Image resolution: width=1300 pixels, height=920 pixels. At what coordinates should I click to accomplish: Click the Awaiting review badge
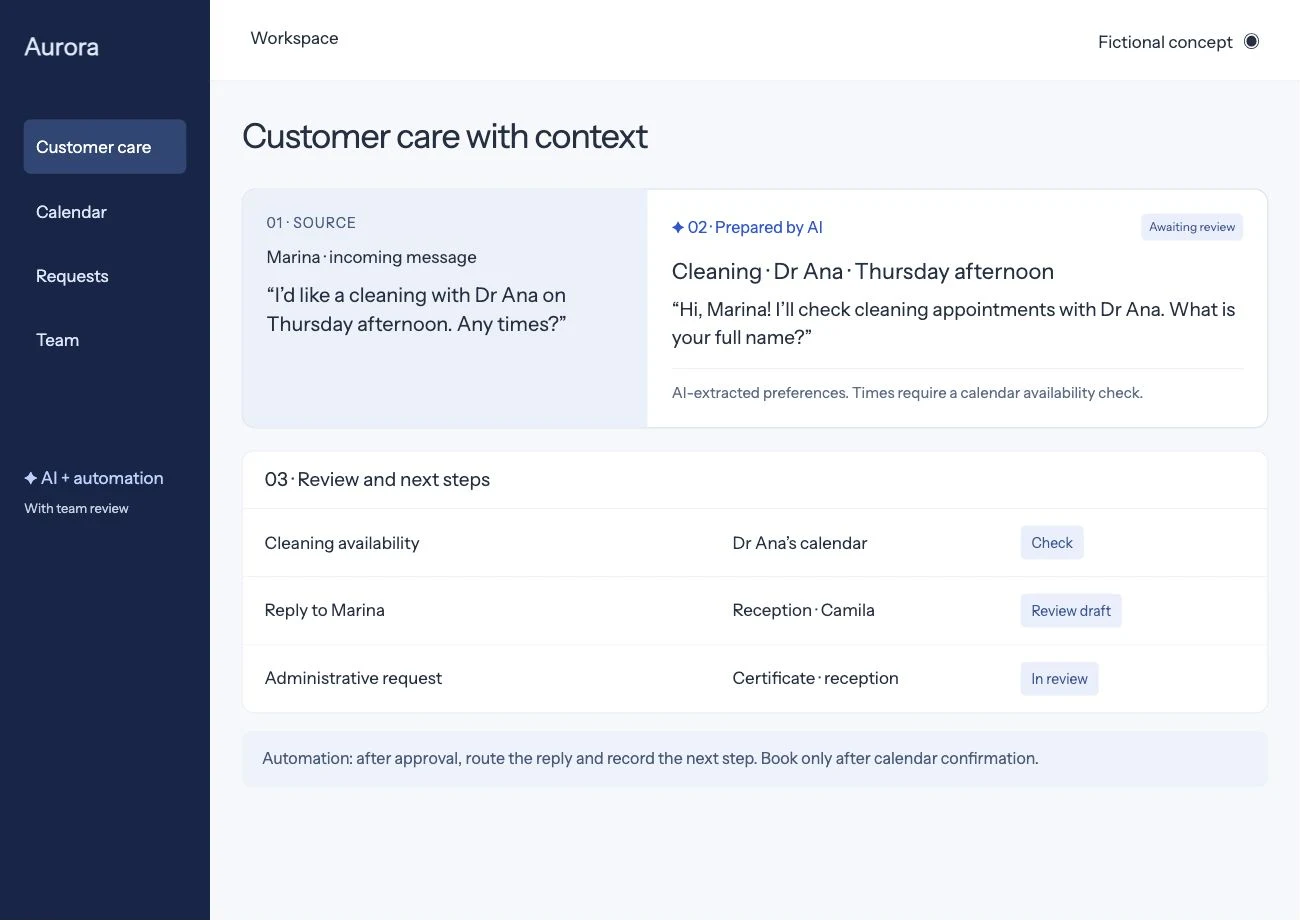(x=1192, y=227)
